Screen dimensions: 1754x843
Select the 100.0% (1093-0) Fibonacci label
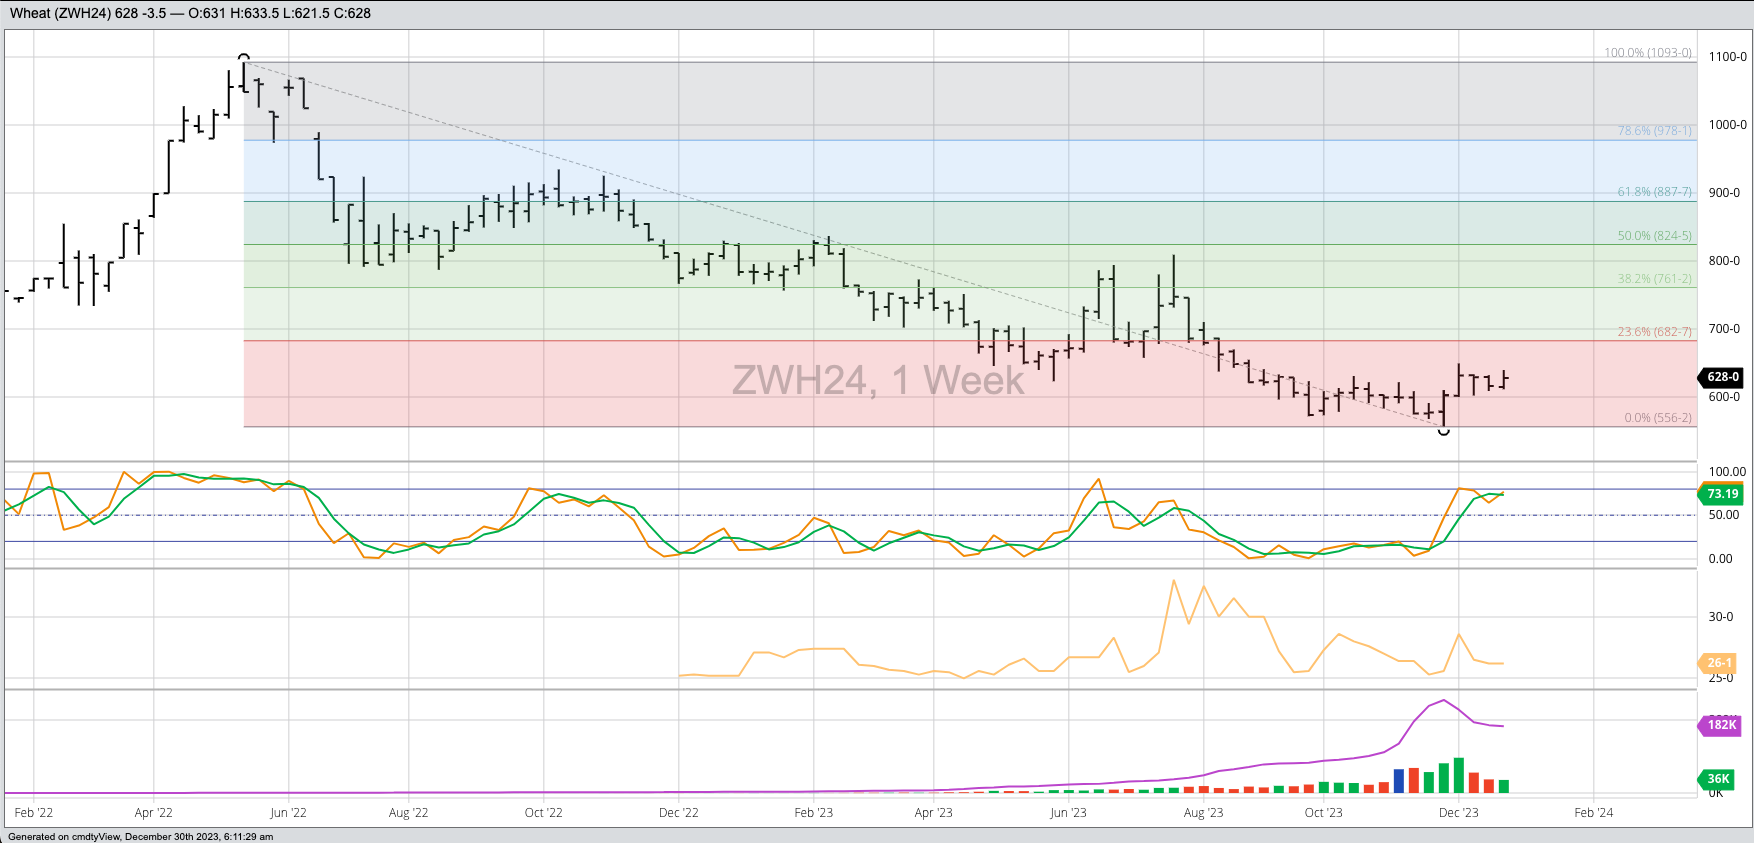point(1648,53)
